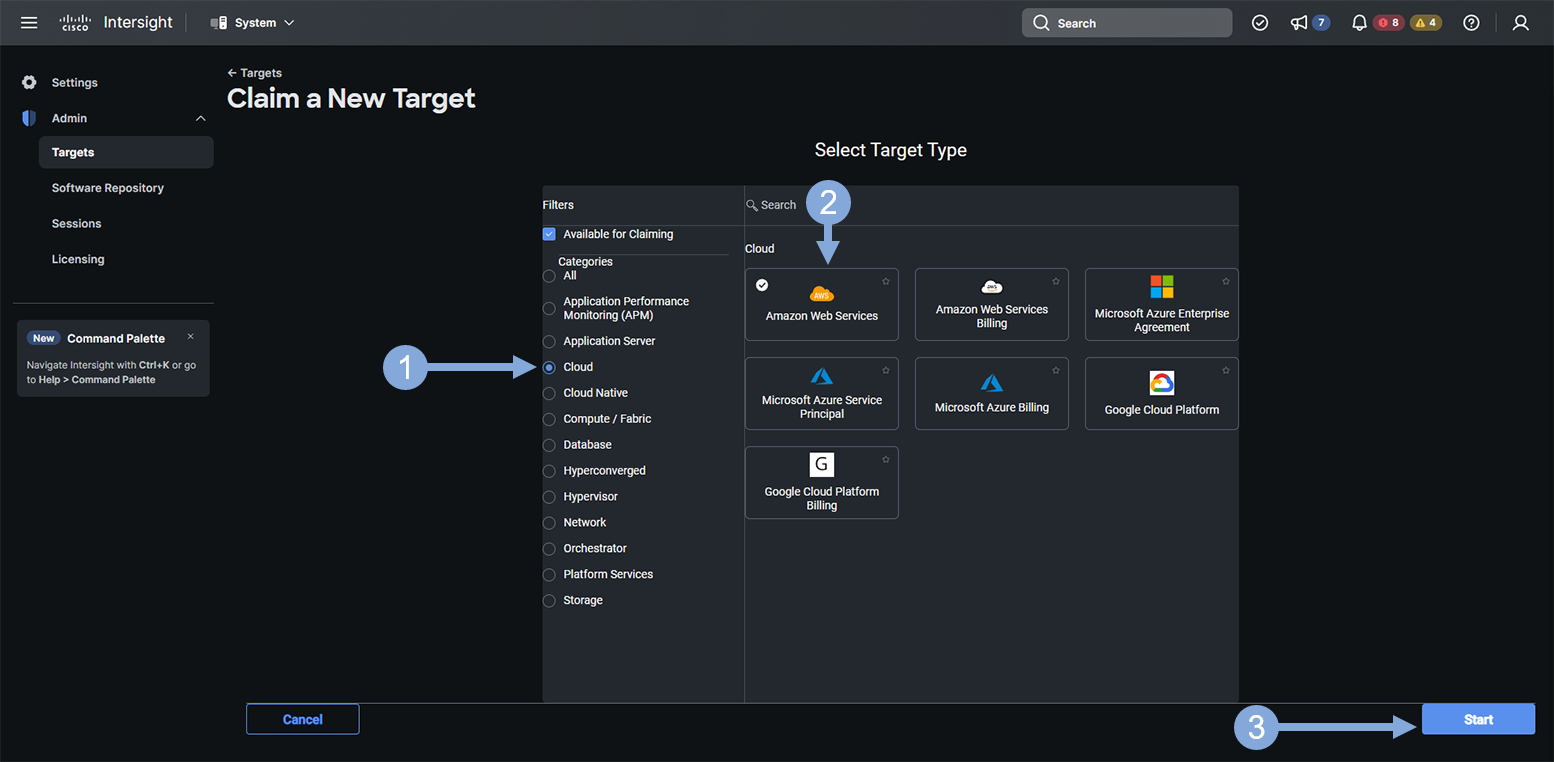Favorite Amazon Web Services with star
The width and height of the screenshot is (1554, 762).
point(886,282)
